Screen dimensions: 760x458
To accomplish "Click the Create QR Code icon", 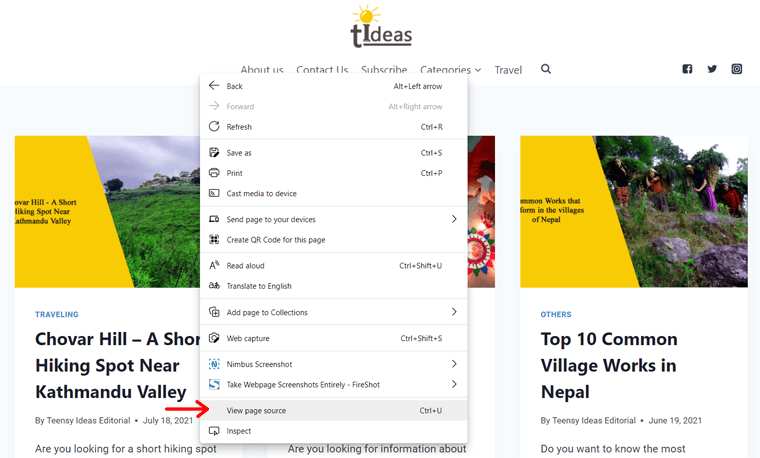I will point(214,240).
